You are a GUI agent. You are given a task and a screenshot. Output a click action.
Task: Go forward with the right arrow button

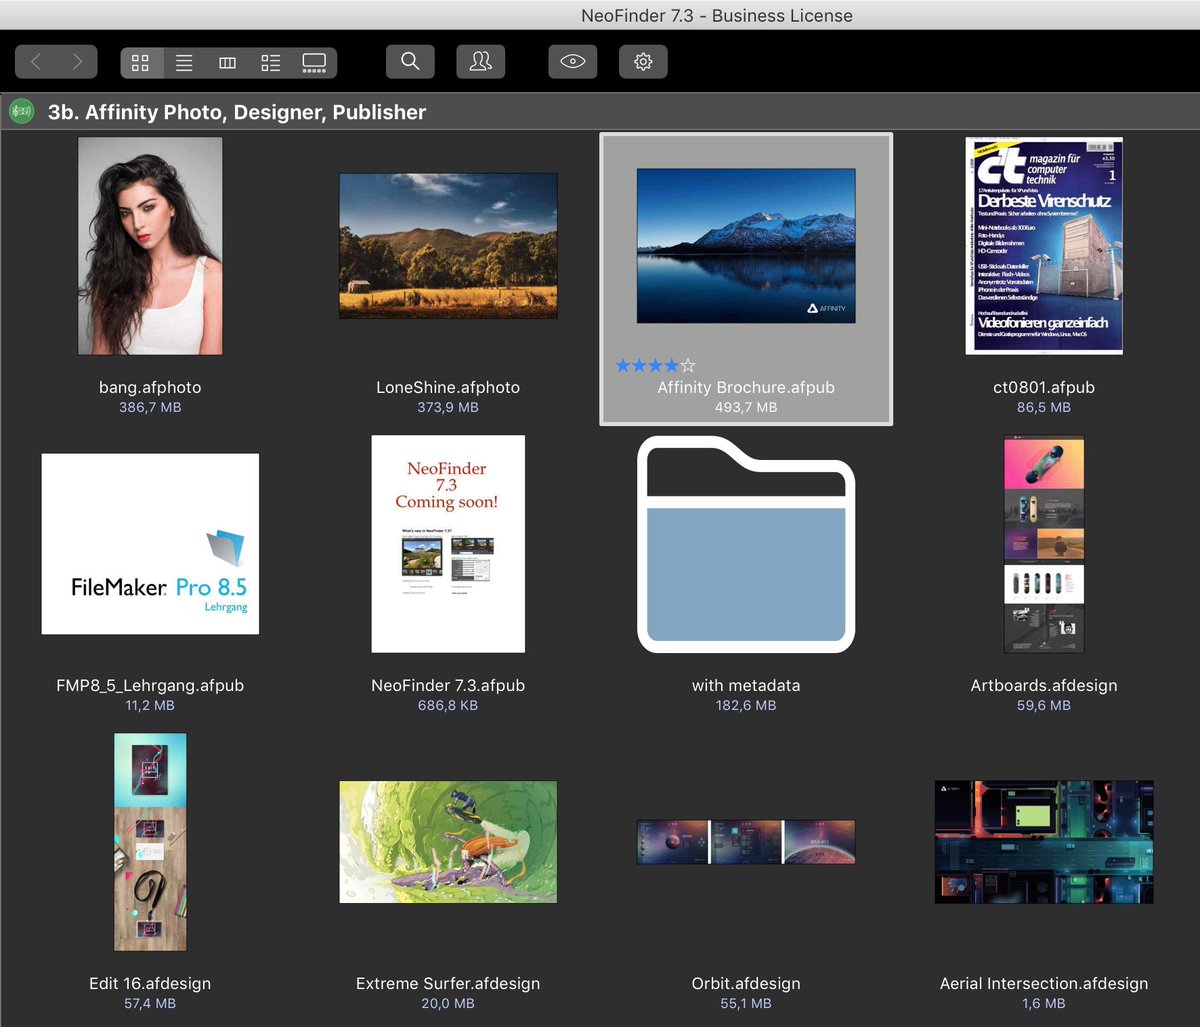click(77, 62)
